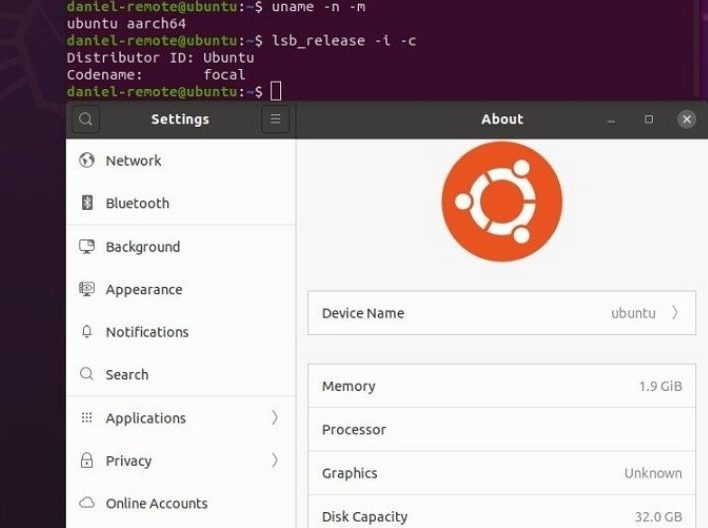This screenshot has height=528, width=708.
Task: Select Background in settings sidebar
Action: [181, 247]
